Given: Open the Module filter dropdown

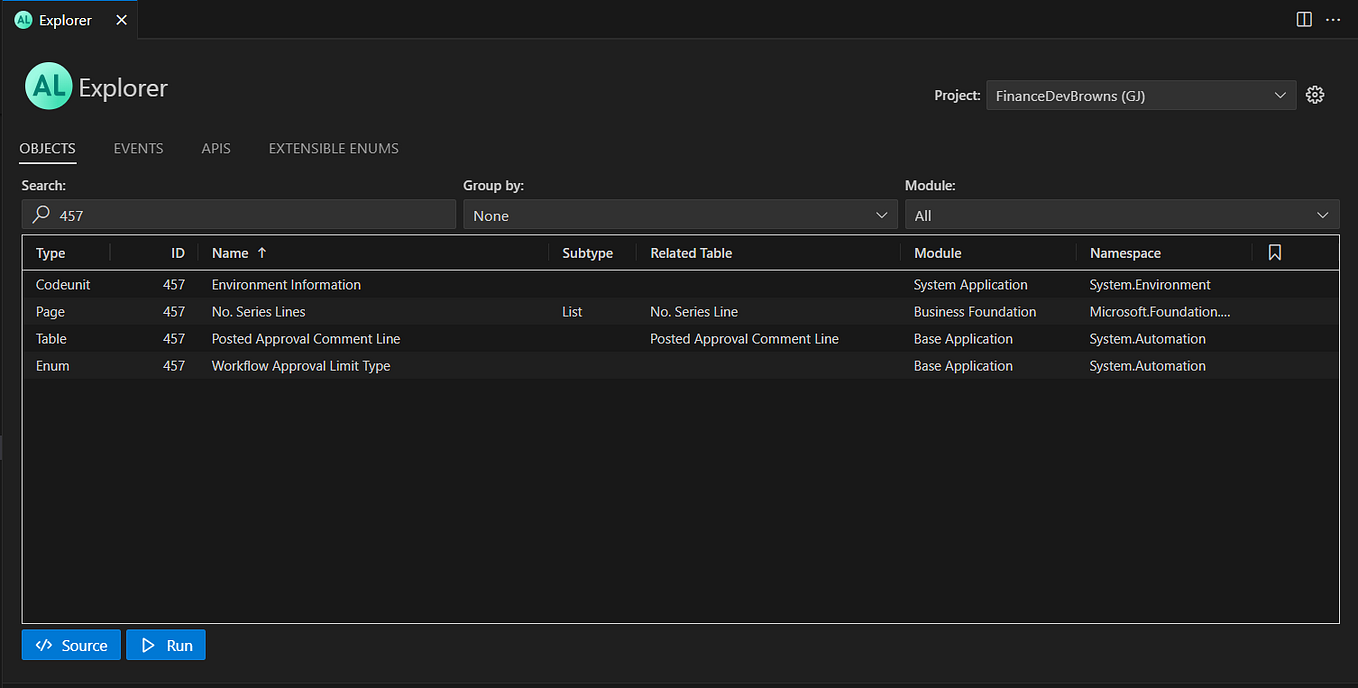Looking at the screenshot, I should [1121, 214].
